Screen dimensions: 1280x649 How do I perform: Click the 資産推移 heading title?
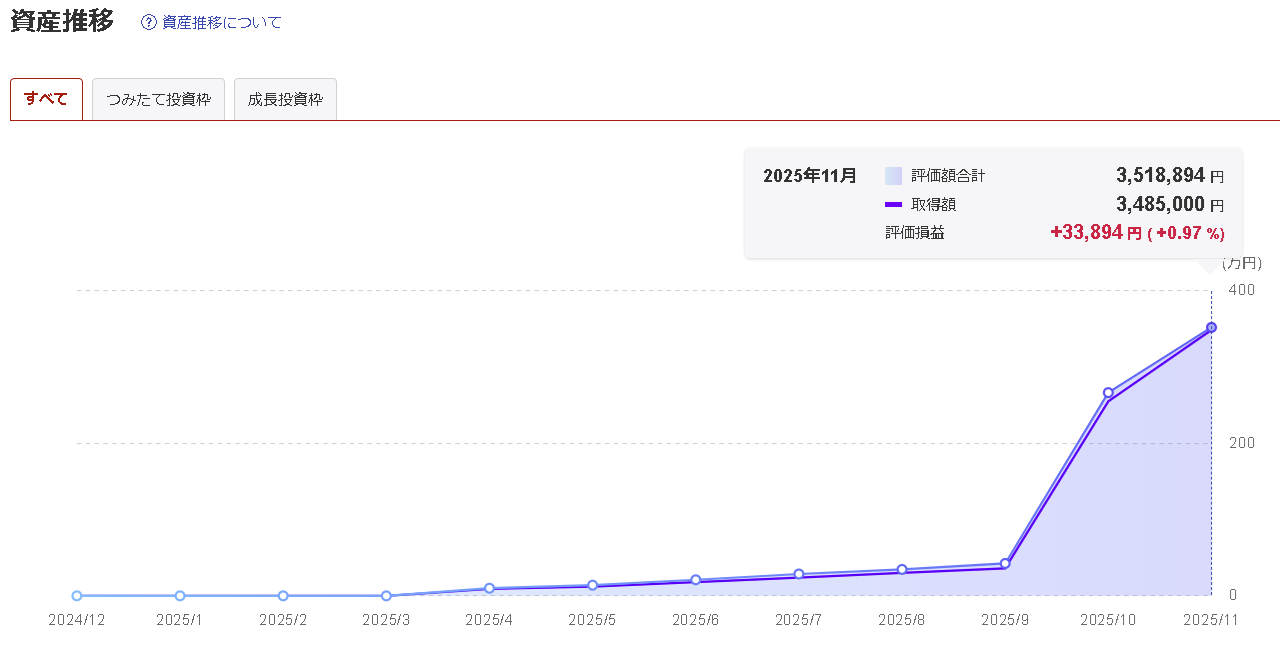click(x=62, y=21)
